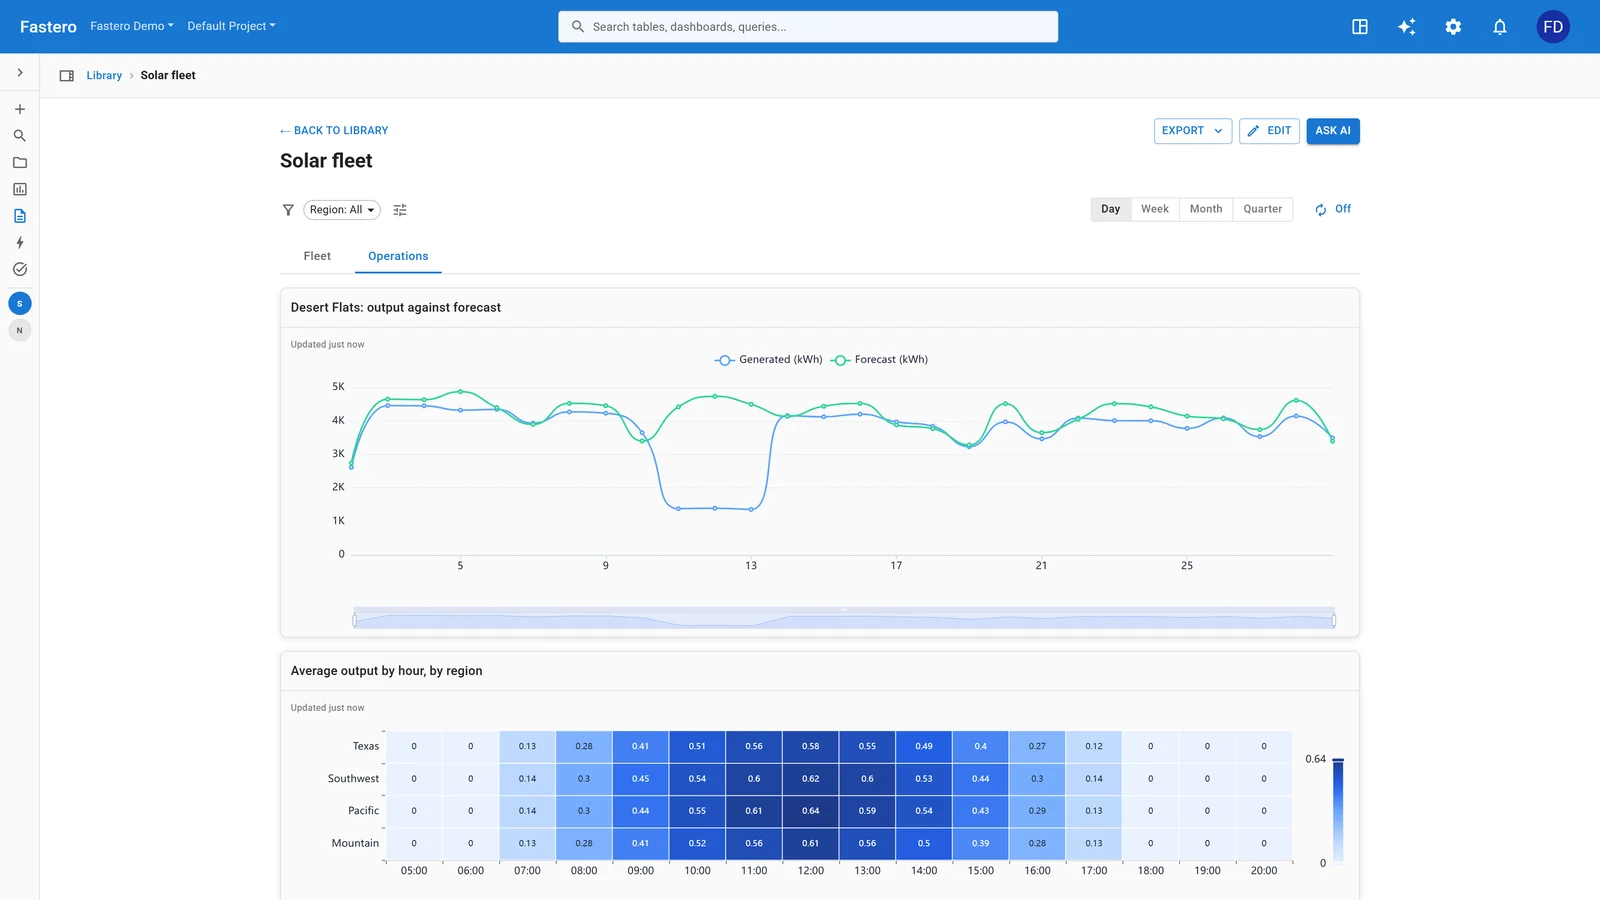Screen dimensions: 1600x900
Task: Click Back to Library link
Action: (x=334, y=131)
